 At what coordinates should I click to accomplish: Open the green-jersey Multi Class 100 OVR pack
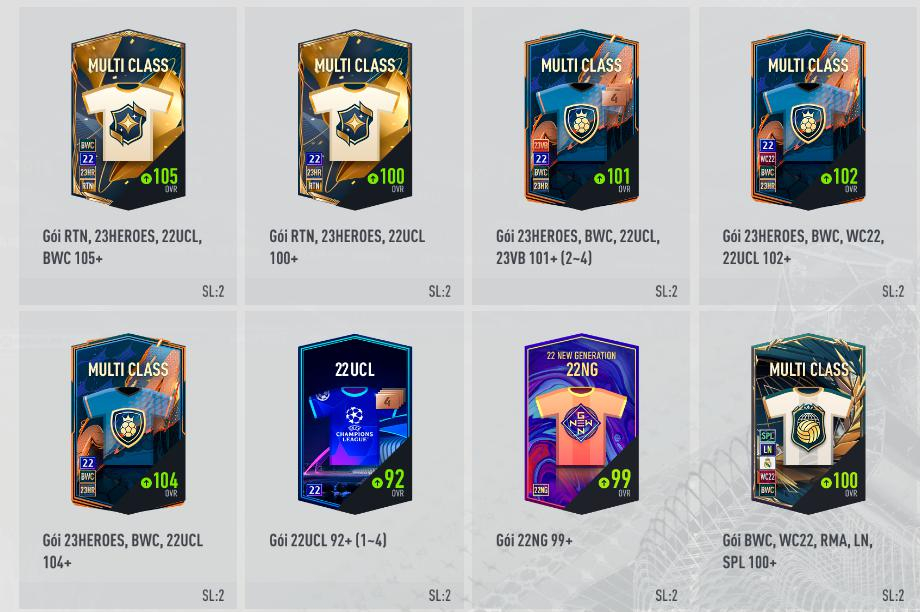point(808,424)
